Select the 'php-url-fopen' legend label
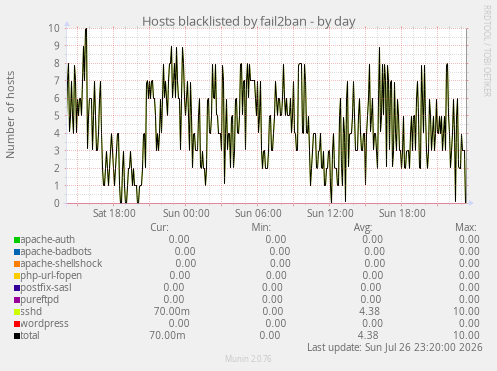Screen dimensions: 497x371 (51, 276)
